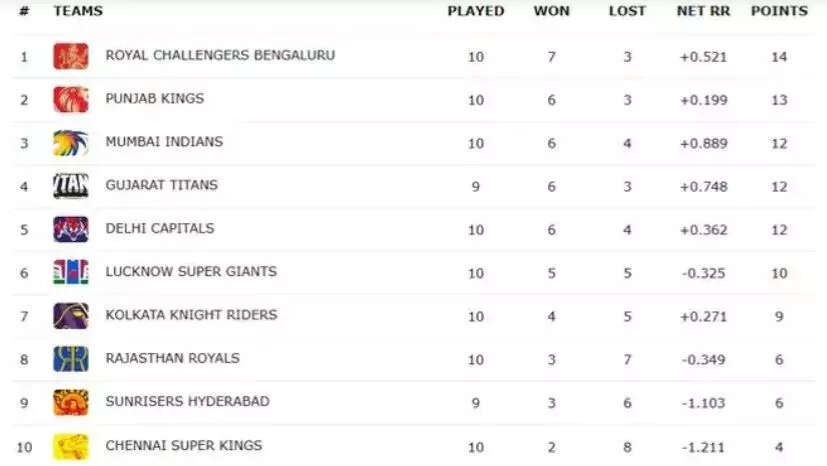Click the Sunrisers Hyderabad team logo
Image resolution: width=827 pixels, height=466 pixels.
[71, 402]
